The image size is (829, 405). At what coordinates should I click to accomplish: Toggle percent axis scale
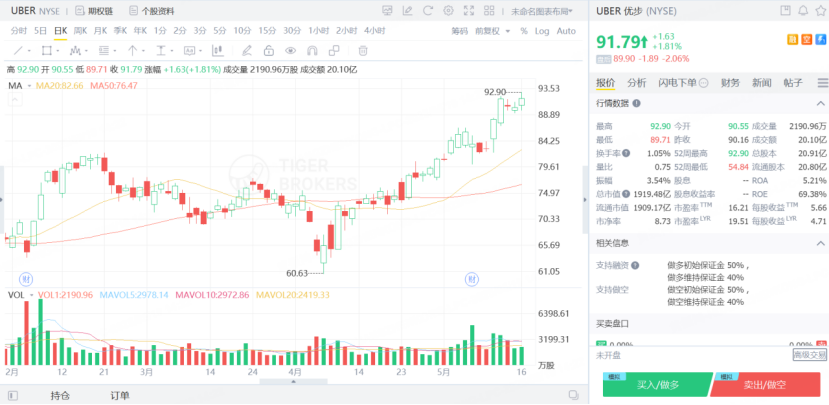click(524, 31)
